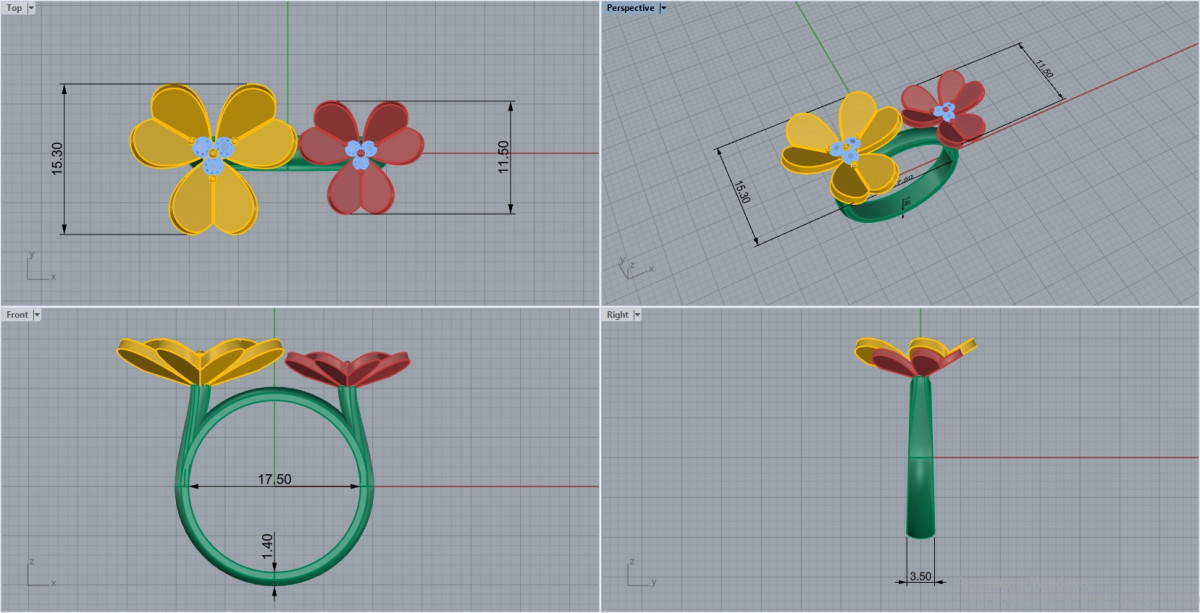
Task: Select the 11.50 dimension text in Top view
Action: tap(503, 157)
